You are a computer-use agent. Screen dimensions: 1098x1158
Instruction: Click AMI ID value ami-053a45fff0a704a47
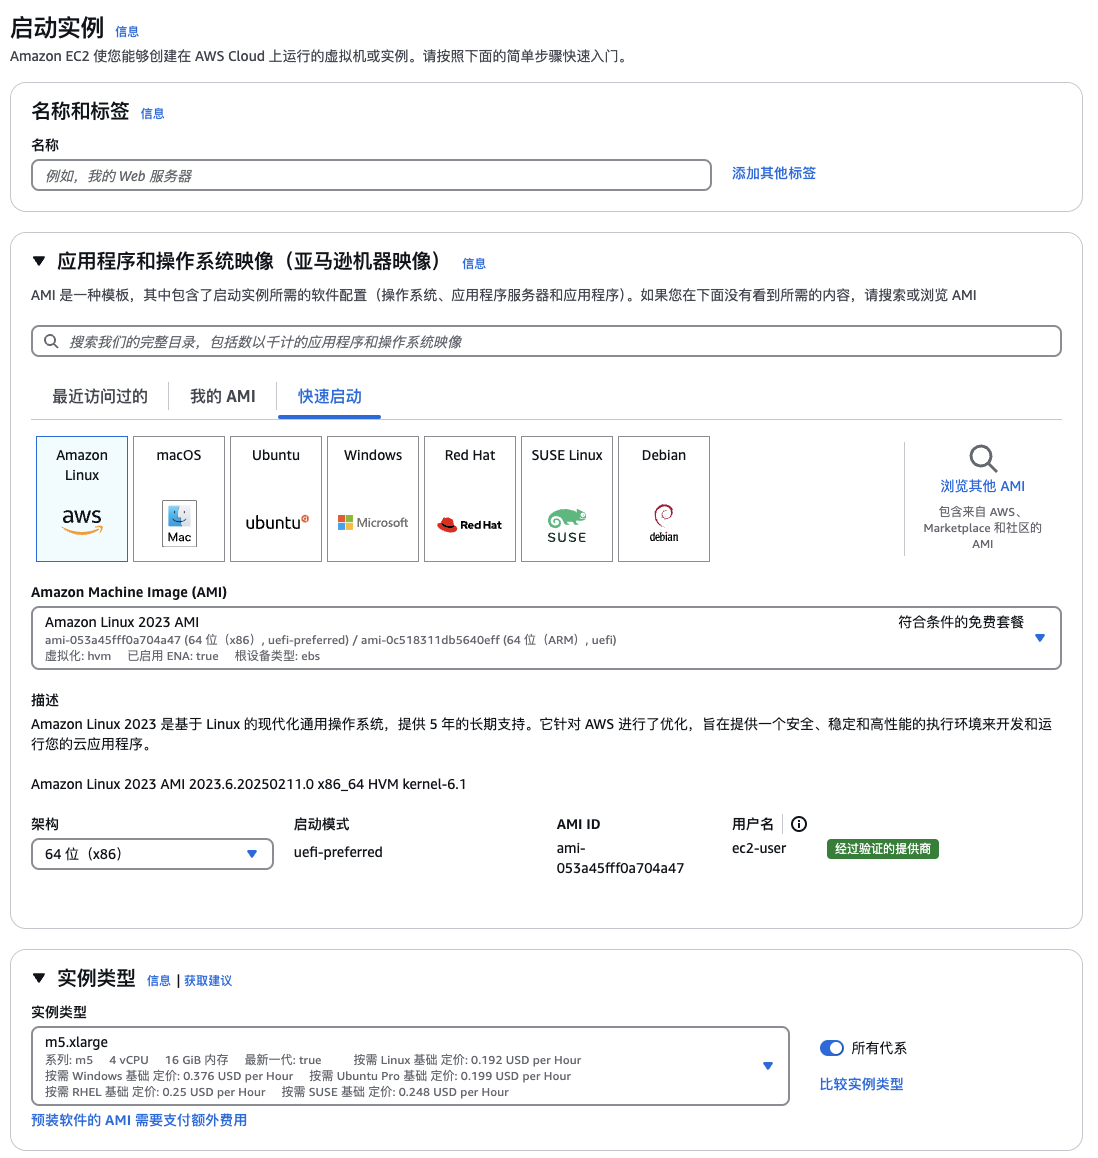[x=620, y=858]
